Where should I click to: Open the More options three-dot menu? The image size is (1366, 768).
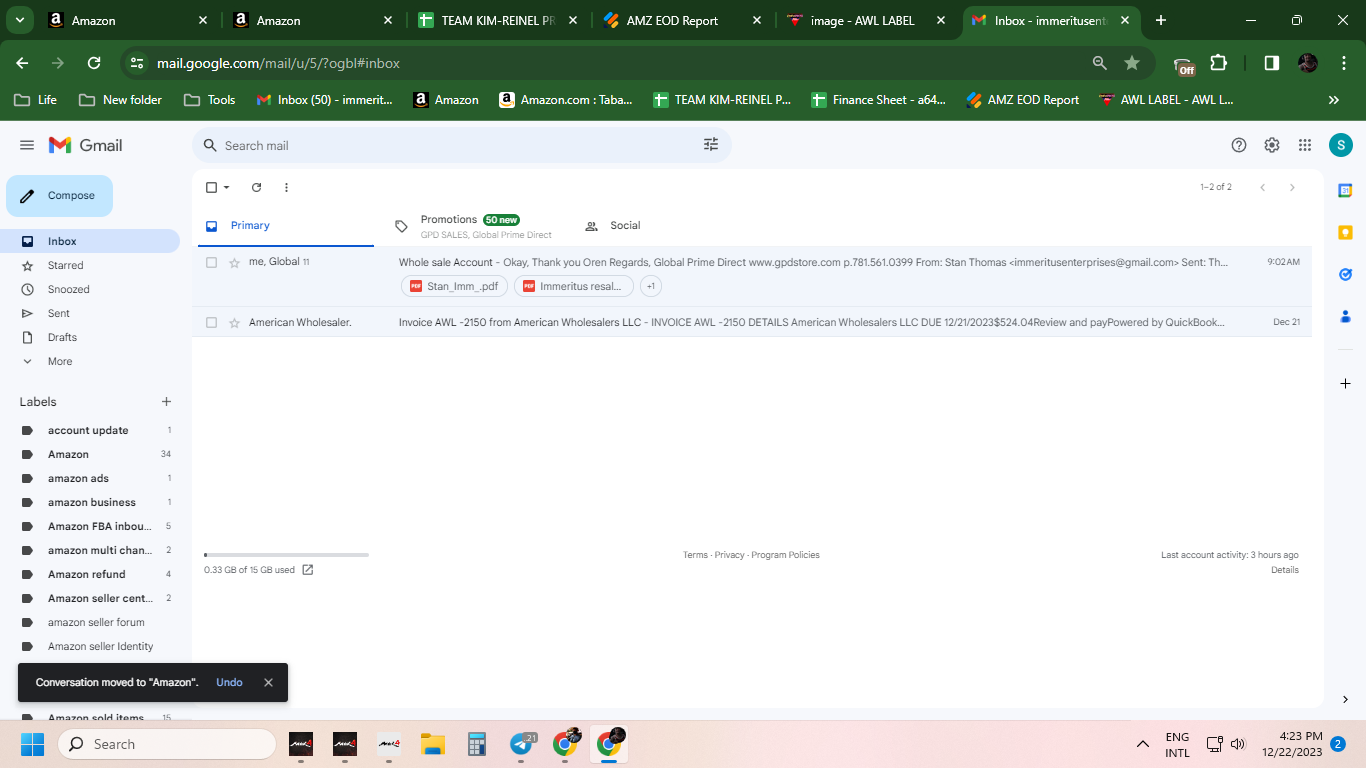click(286, 187)
